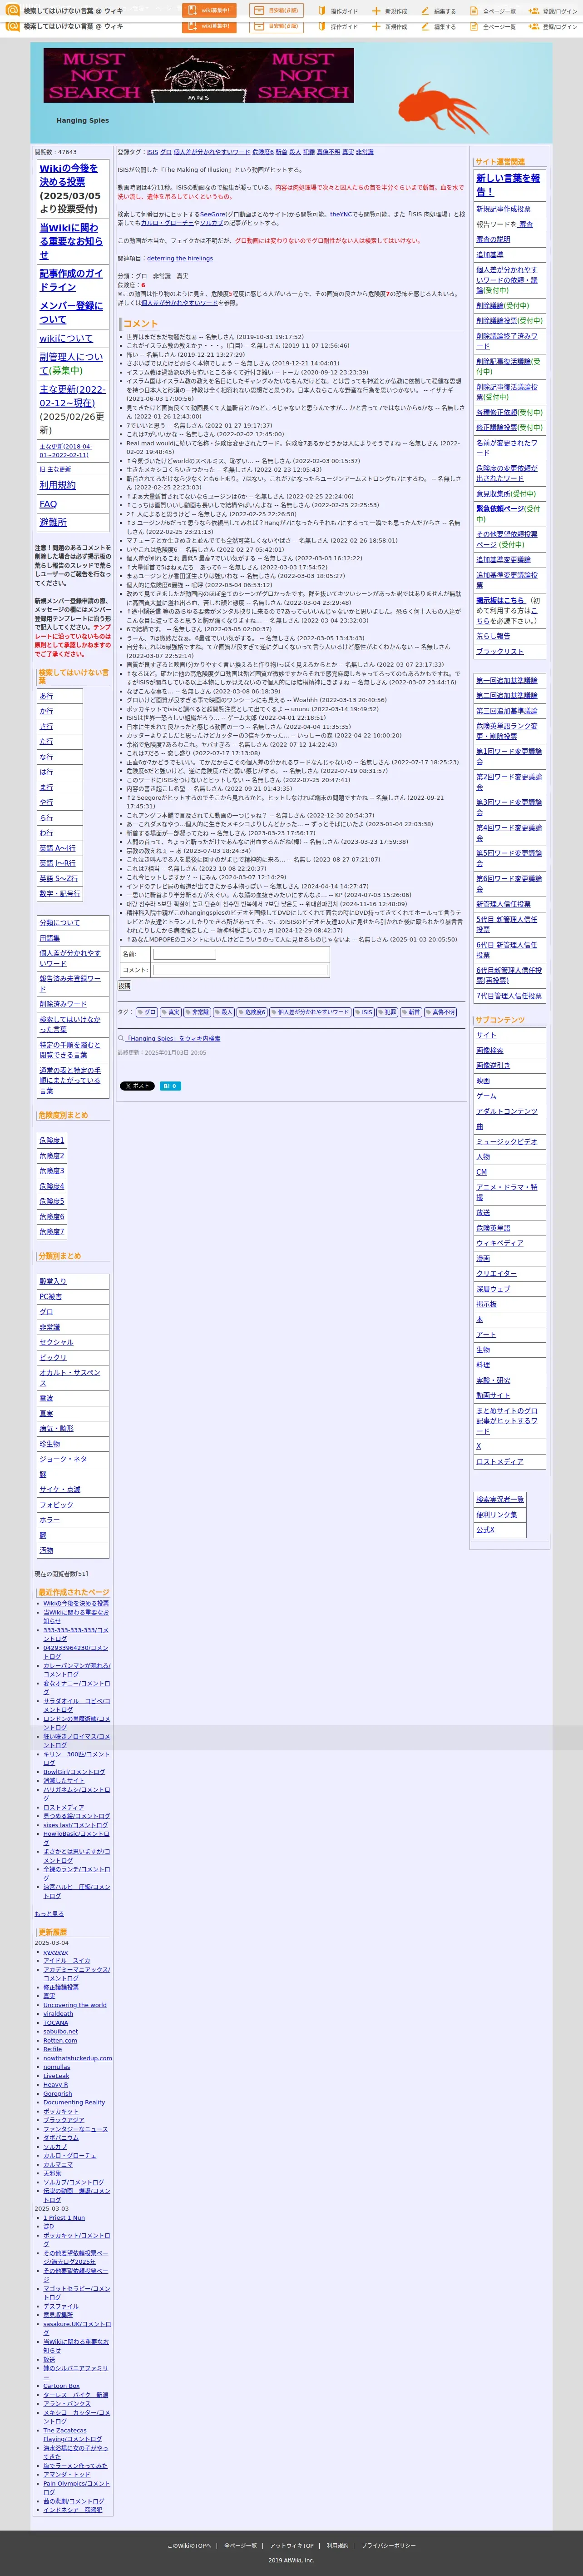Open ブラックリスト link
Screen dimensions: 583x2576
coord(500,652)
